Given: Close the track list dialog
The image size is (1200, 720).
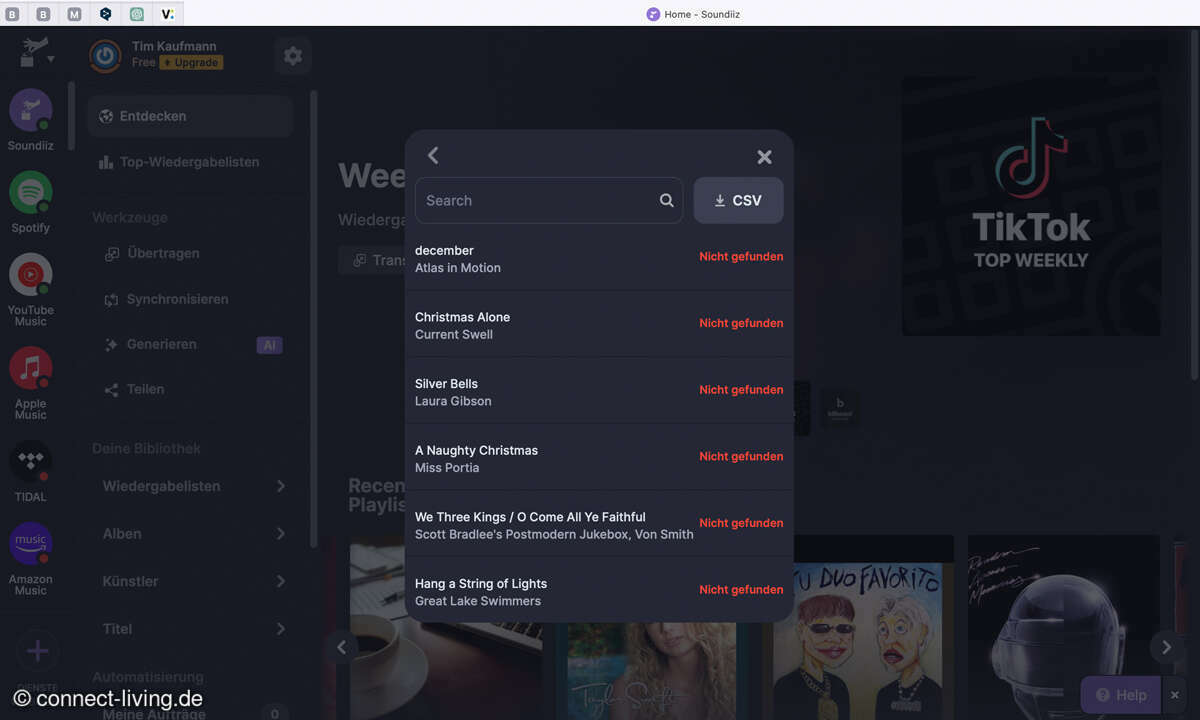Looking at the screenshot, I should pos(764,157).
